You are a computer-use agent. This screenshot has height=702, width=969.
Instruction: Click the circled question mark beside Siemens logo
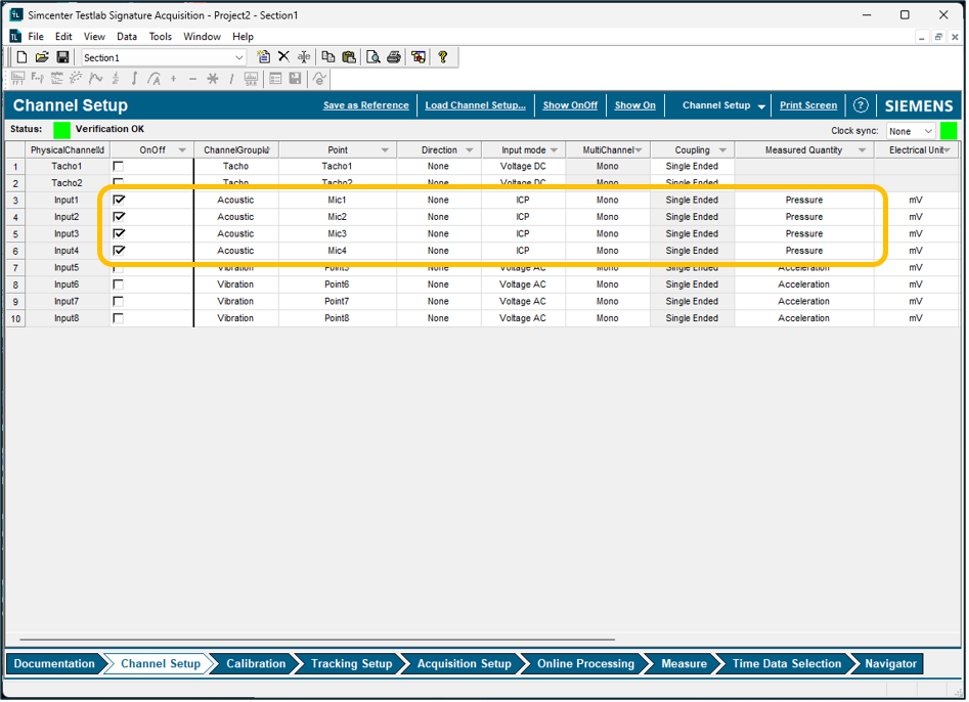(x=860, y=106)
